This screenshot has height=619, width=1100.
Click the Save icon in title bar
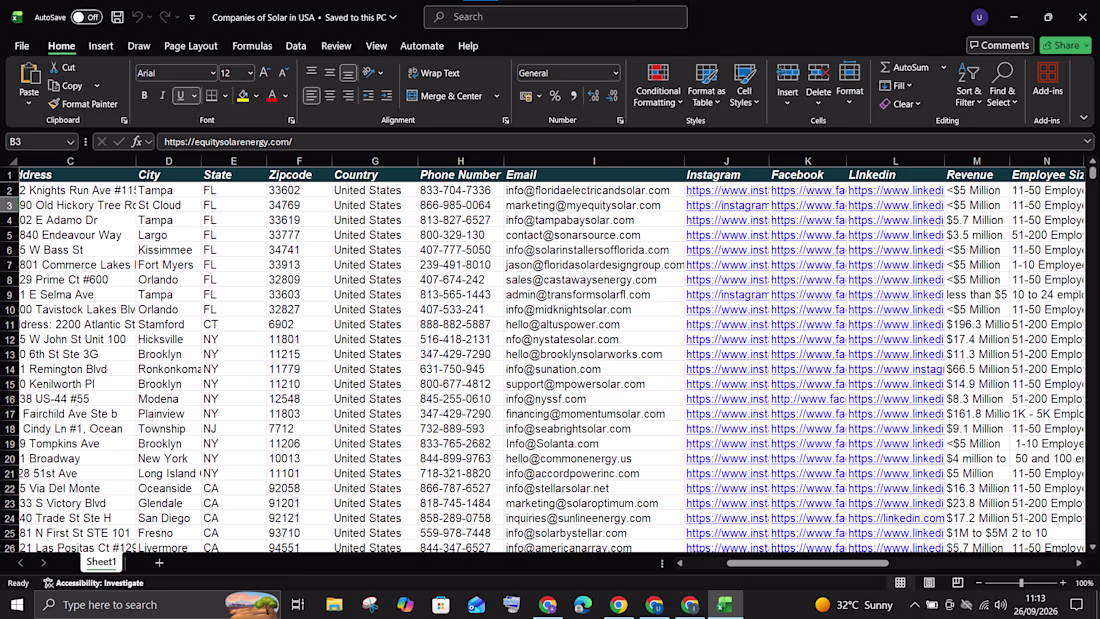tap(117, 17)
